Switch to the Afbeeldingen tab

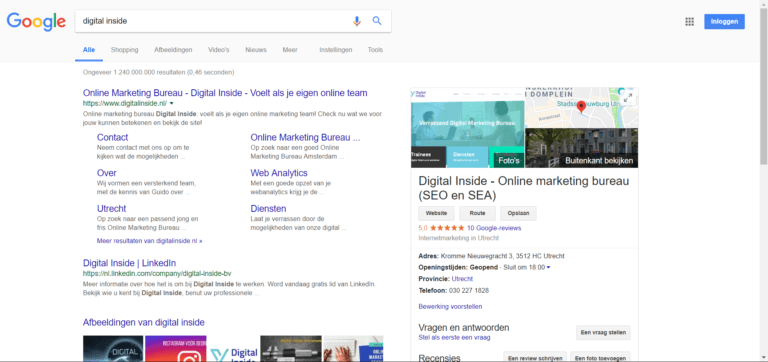pos(173,50)
